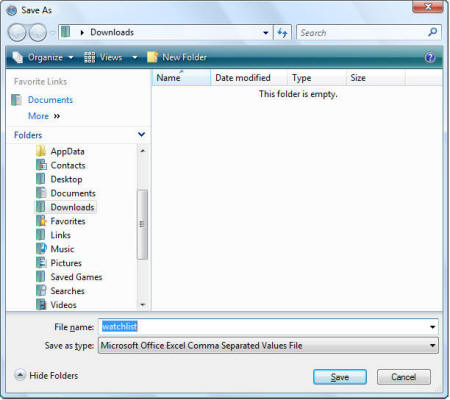
Task: Click the Save button
Action: pos(340,377)
